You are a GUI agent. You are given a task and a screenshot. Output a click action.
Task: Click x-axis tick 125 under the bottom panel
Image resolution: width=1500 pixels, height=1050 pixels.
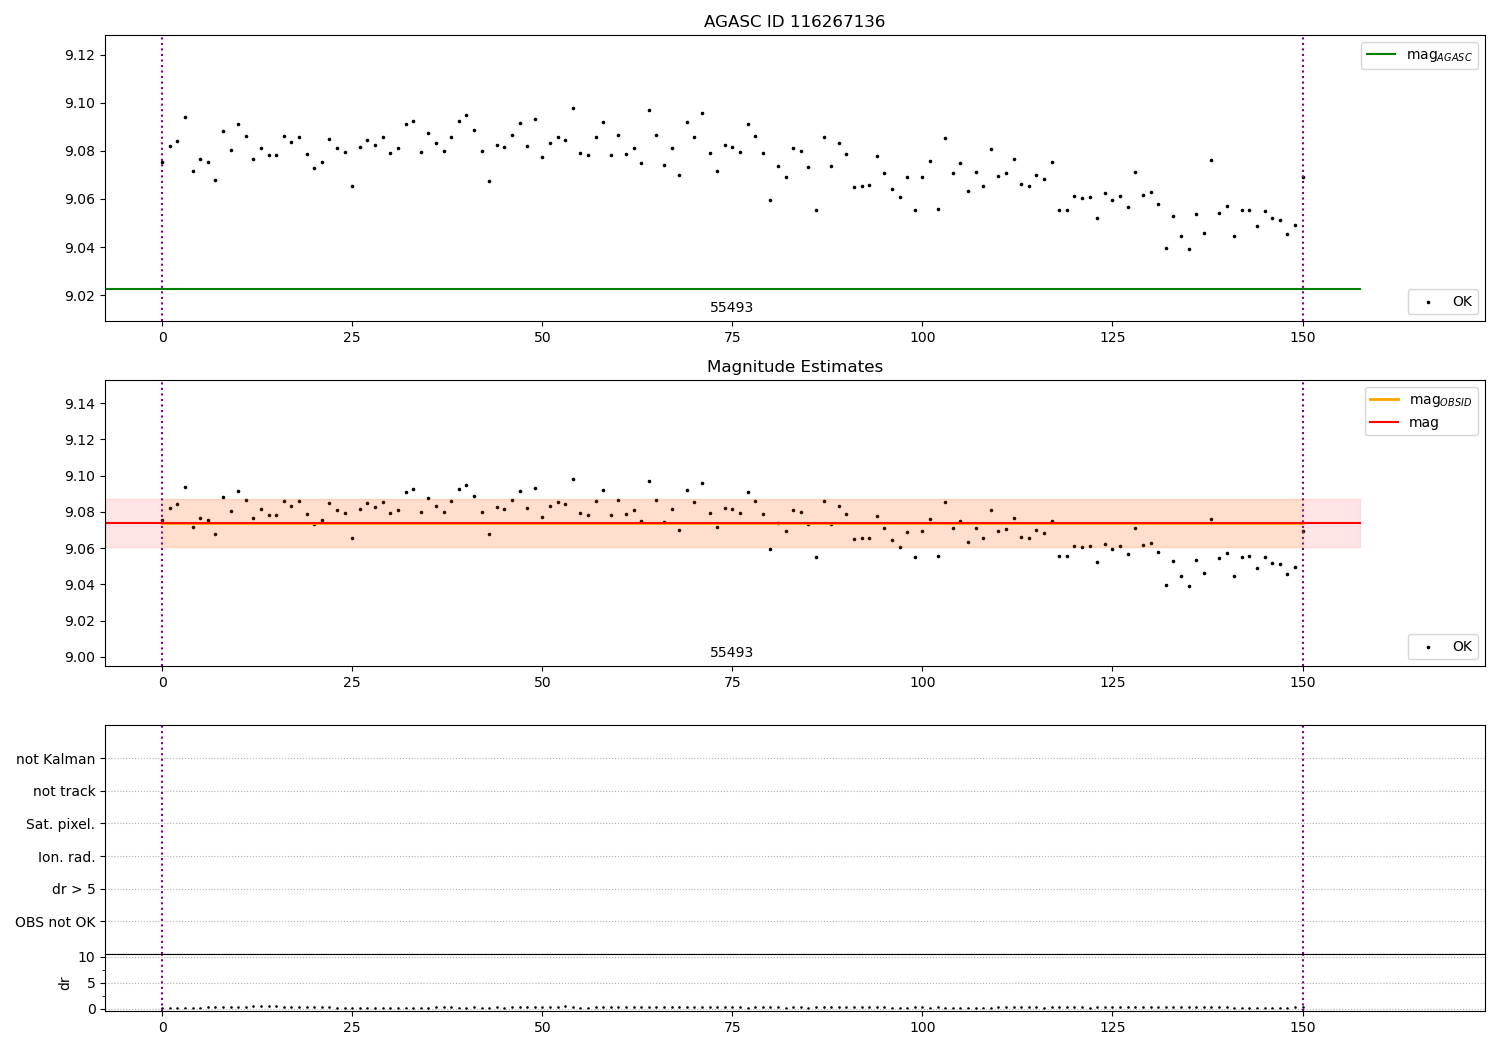[1112, 1027]
